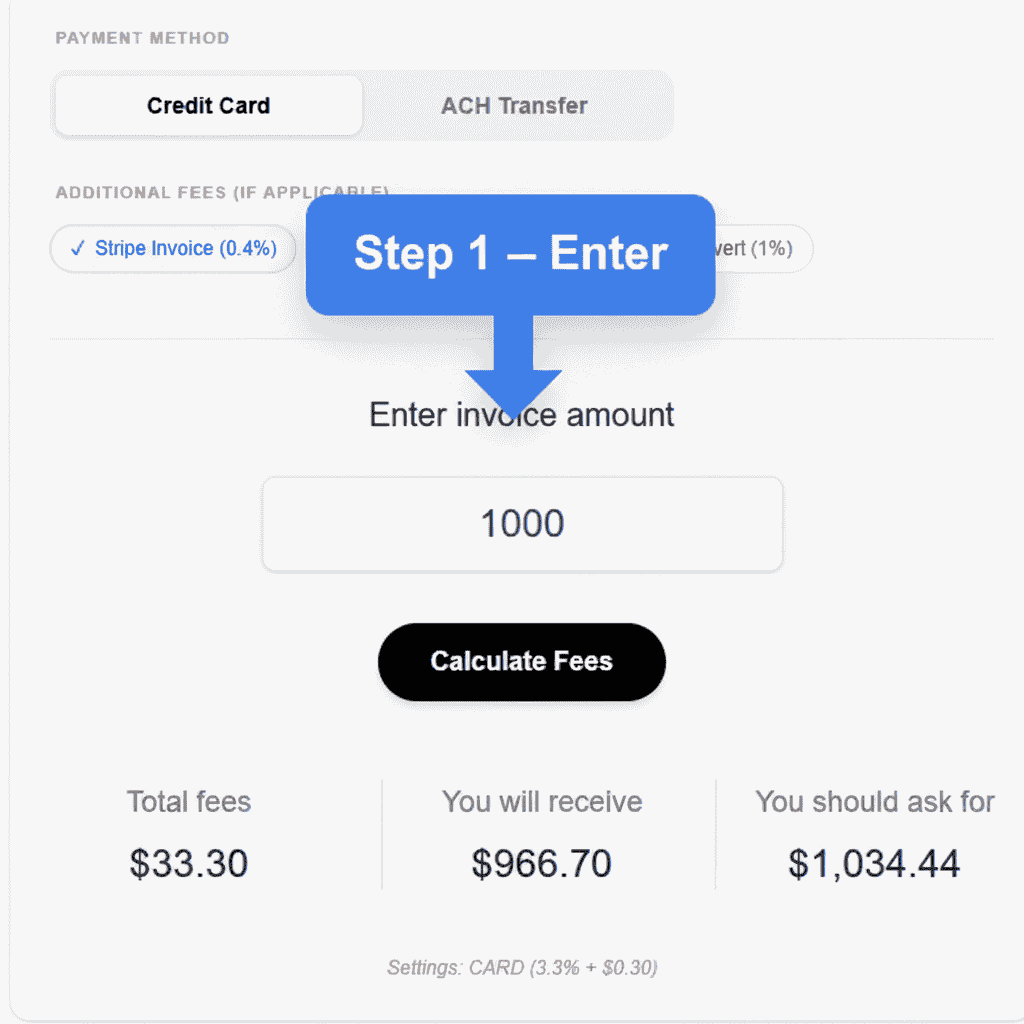This screenshot has height=1024, width=1024.
Task: Select the $966.70 received amount
Action: pyautogui.click(x=542, y=863)
